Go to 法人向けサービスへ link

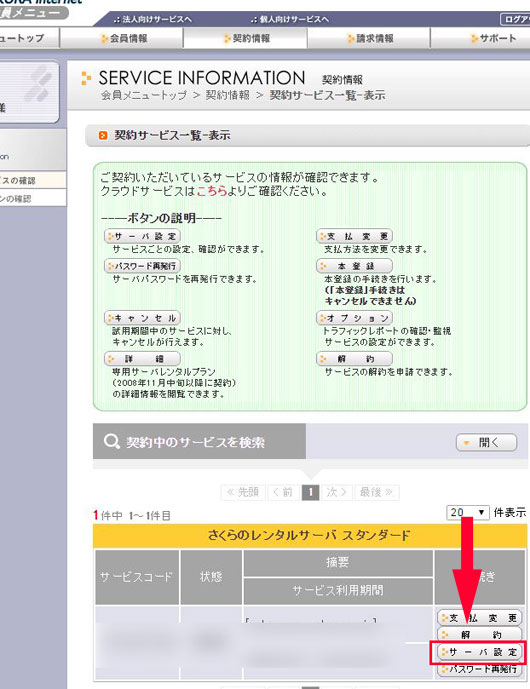152,19
